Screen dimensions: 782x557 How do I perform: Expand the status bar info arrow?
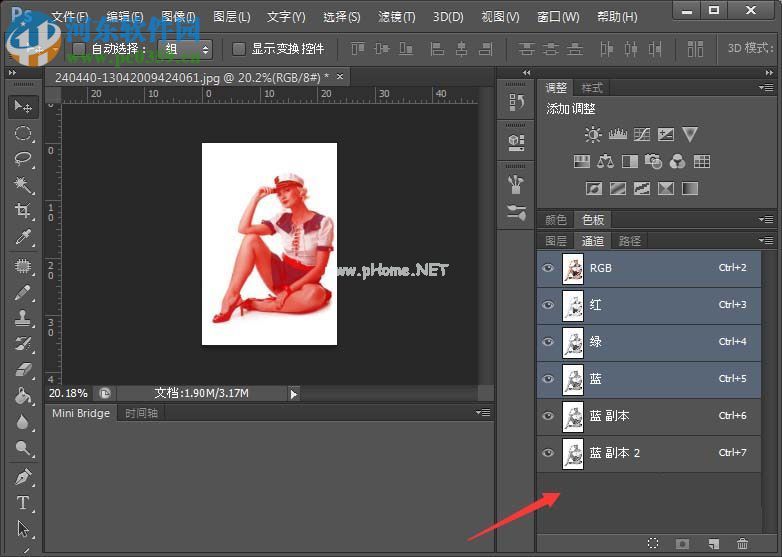tap(293, 394)
